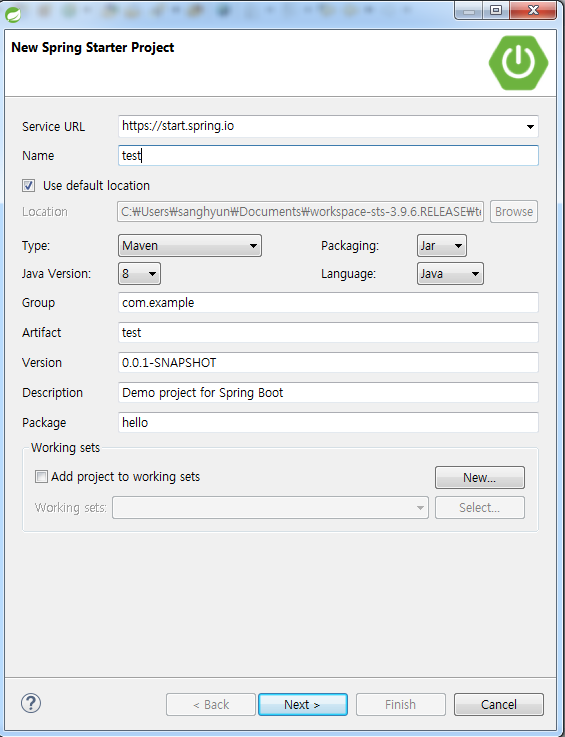Click the Select... working sets button
The image size is (565, 737).
(x=480, y=508)
